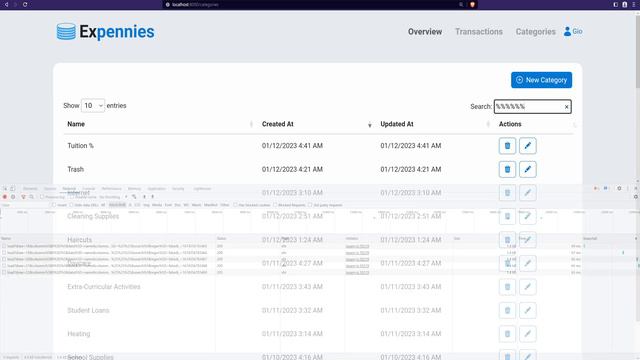Toggle Hide data URLs checkbox

click(x=71, y=205)
